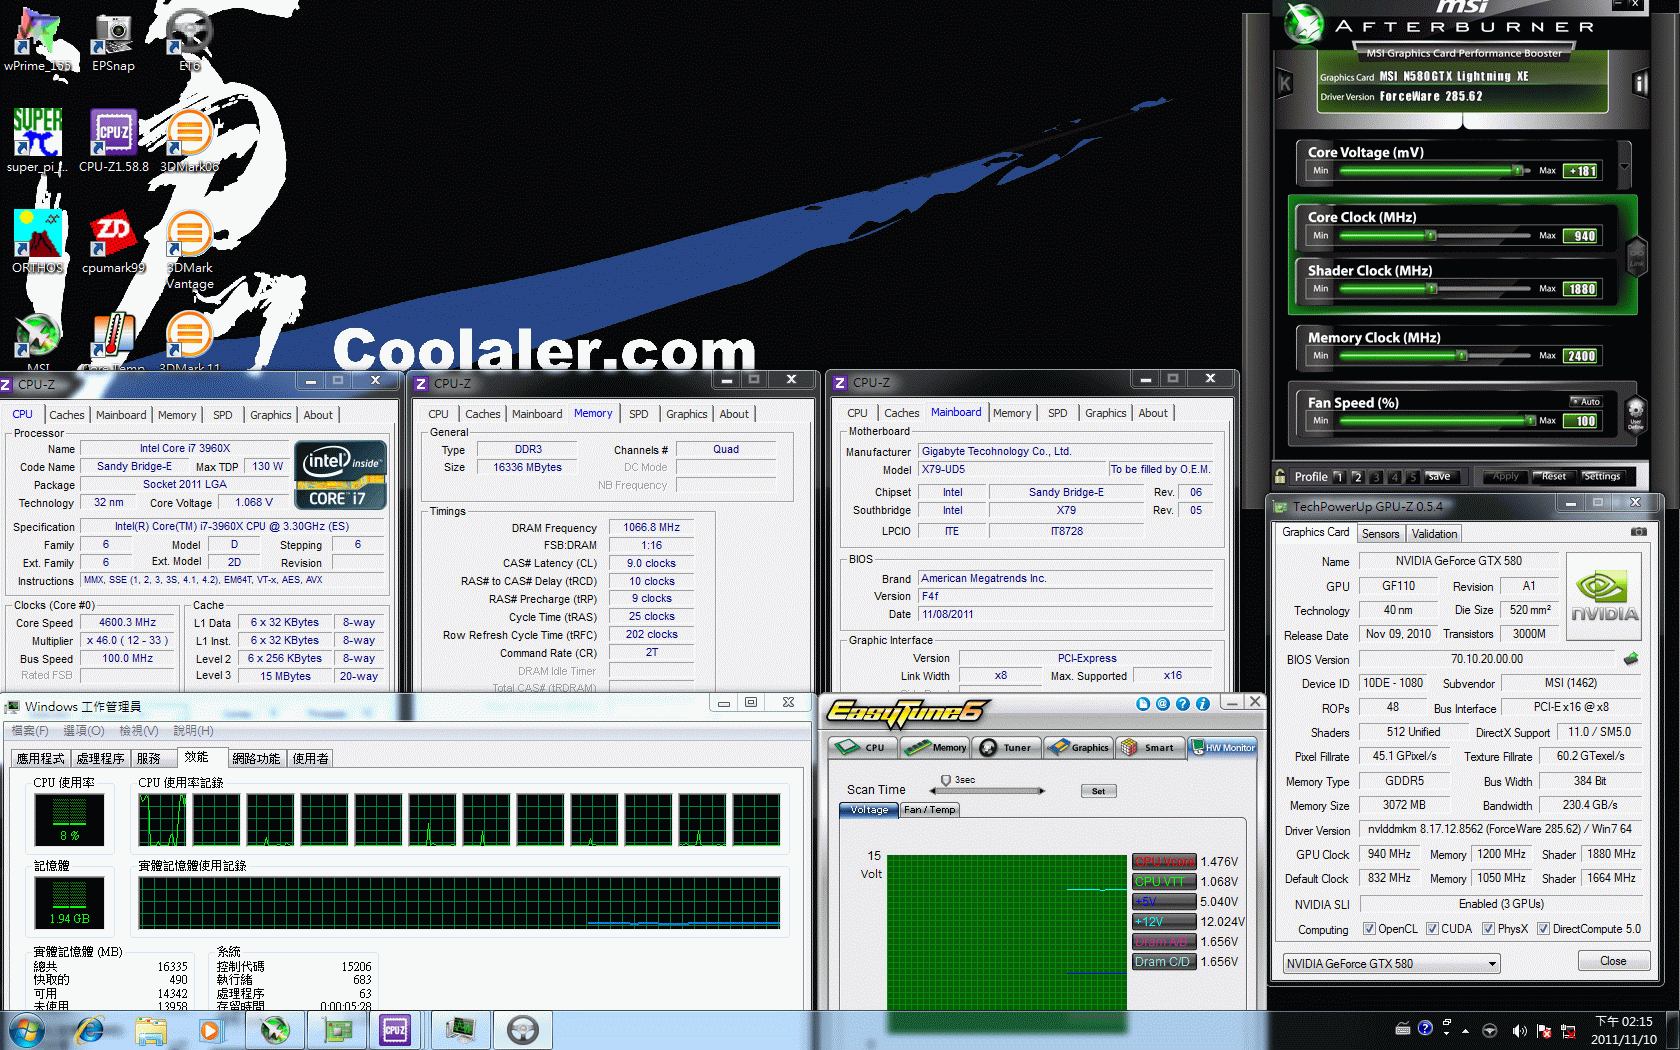
Task: Open the CPU-Z1.58.8 desktop shortcut
Action: point(113,141)
